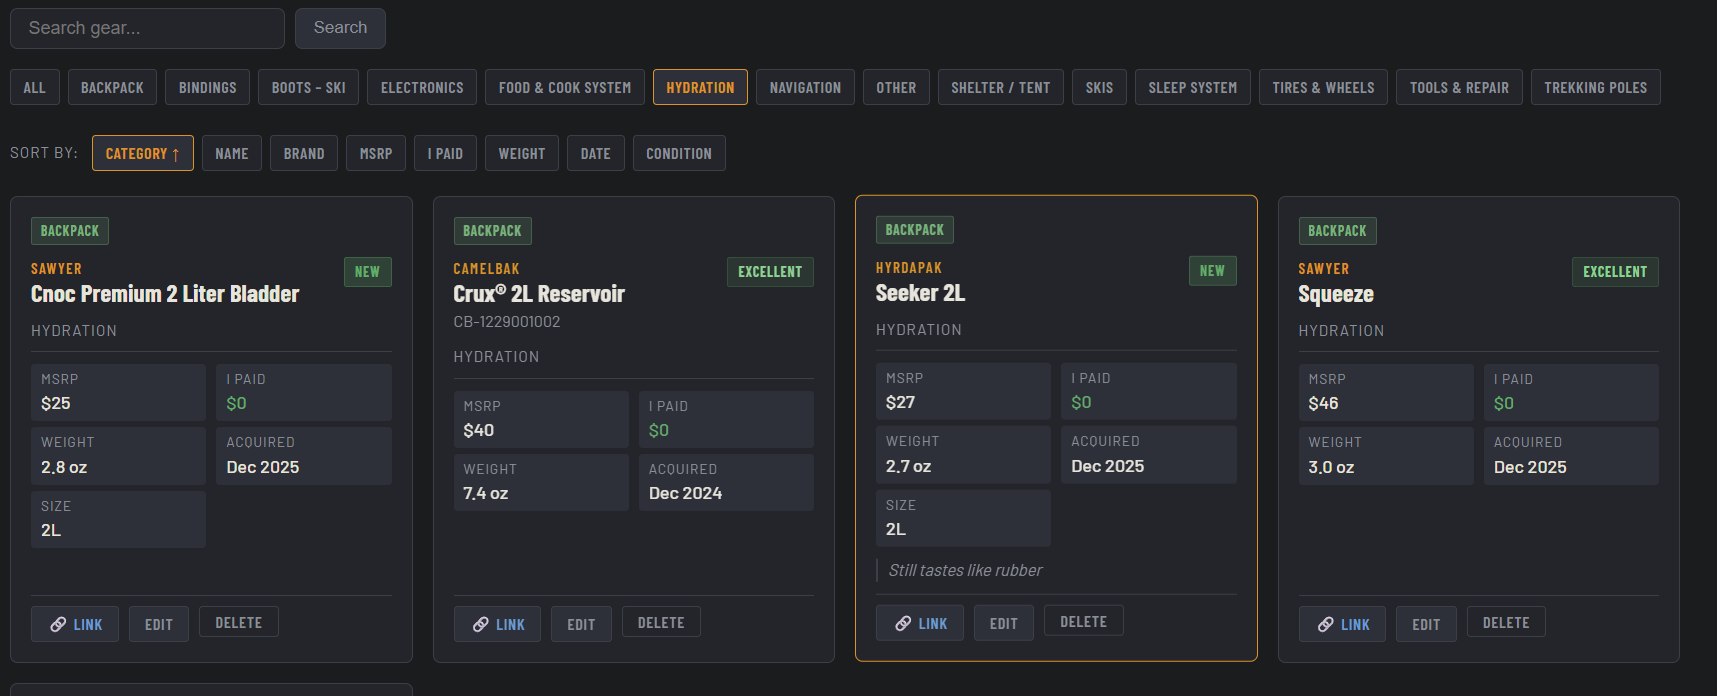Click the CAMELBAK brand label
Screen dimensions: 1717x696
[486, 269]
